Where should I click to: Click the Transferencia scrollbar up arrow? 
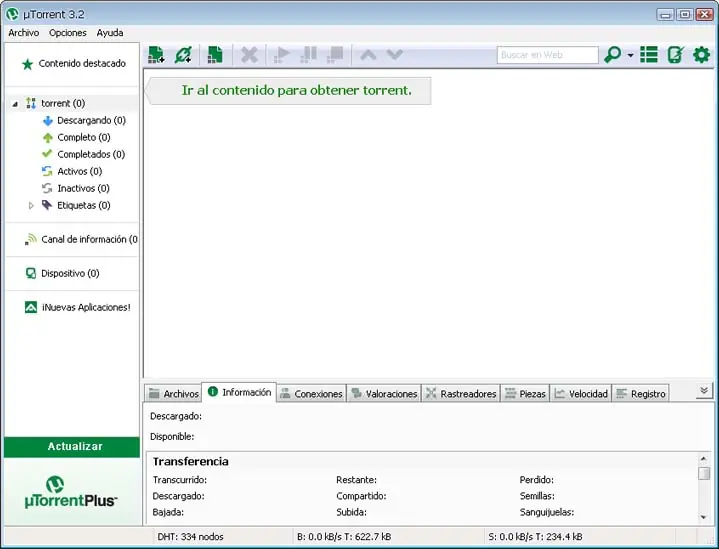click(x=703, y=459)
